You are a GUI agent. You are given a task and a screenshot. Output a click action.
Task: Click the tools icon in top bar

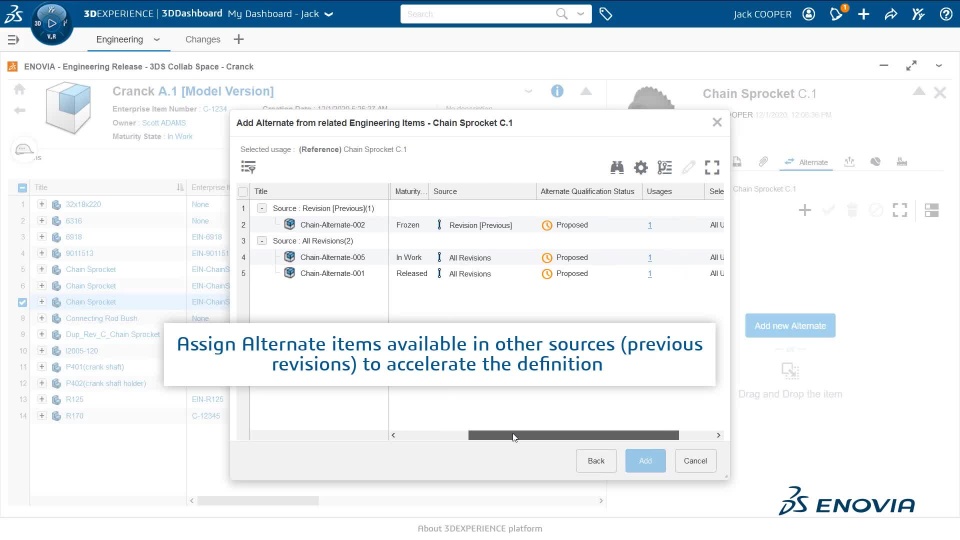(918, 14)
